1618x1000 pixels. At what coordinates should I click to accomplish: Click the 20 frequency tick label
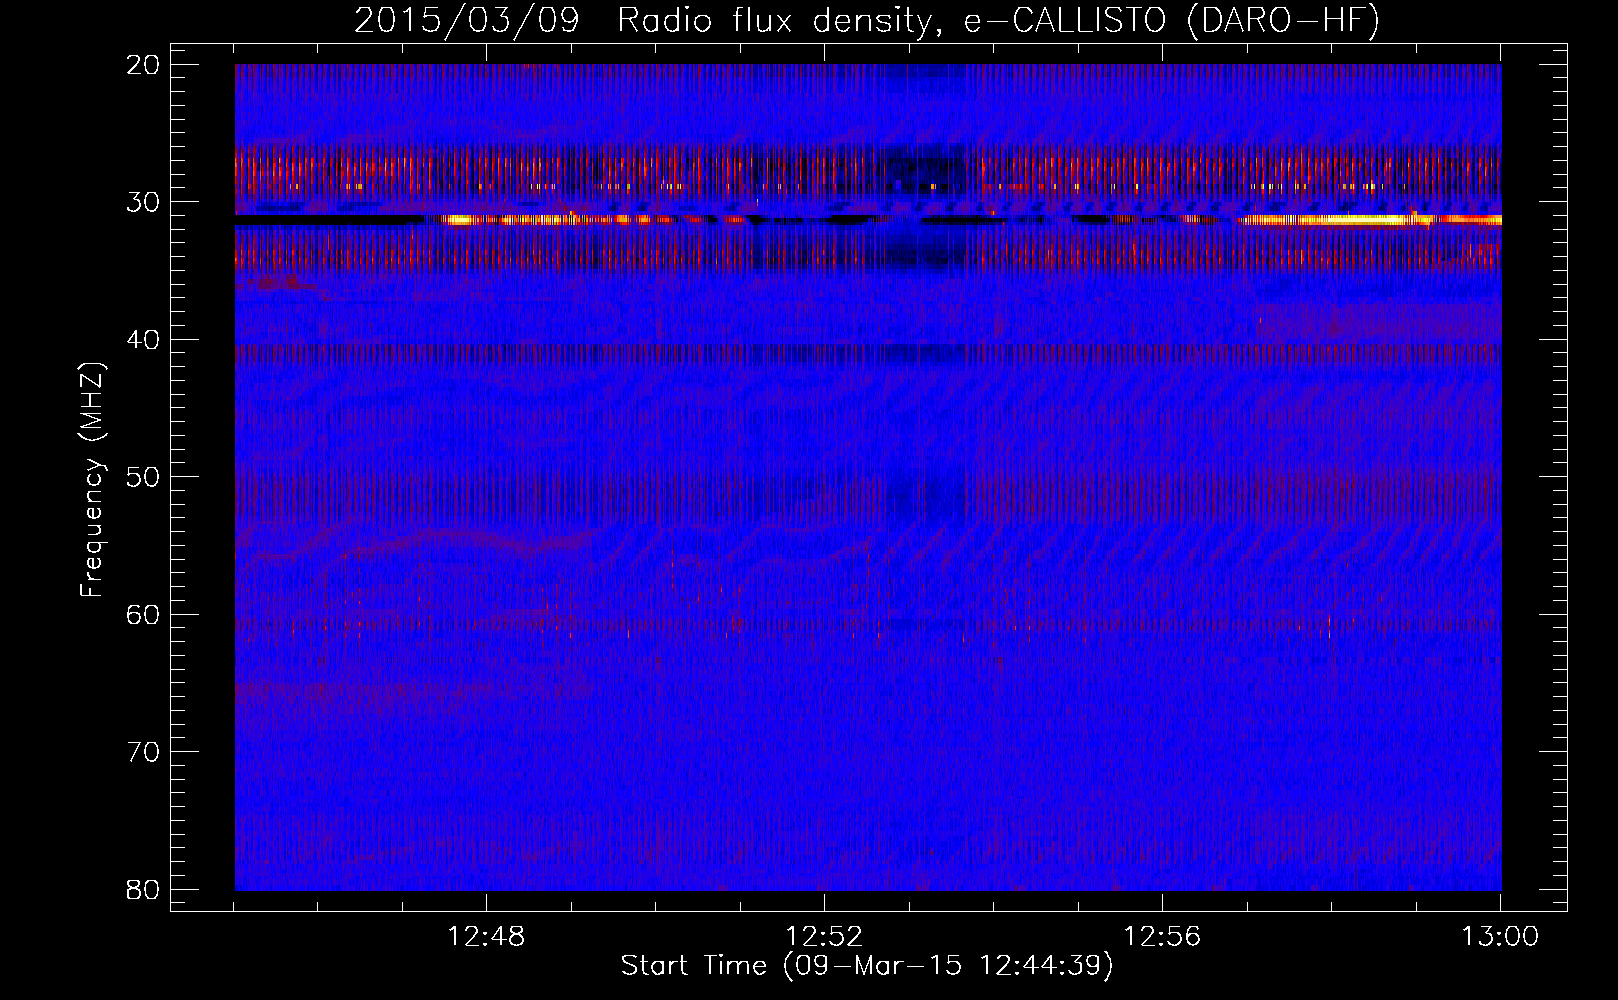(143, 65)
